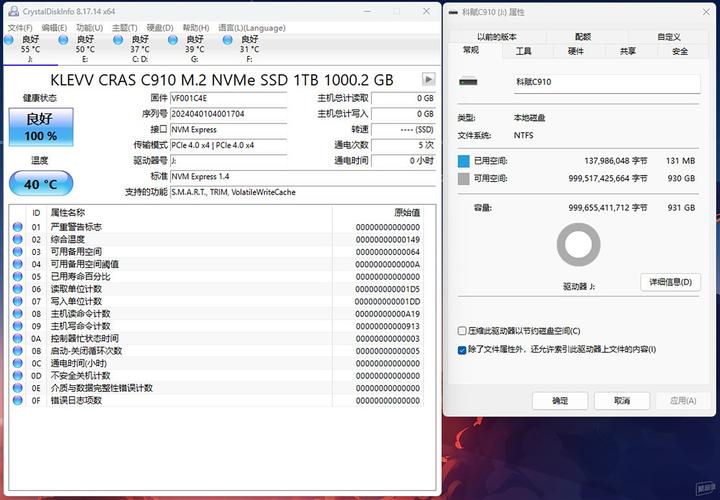Select drive F: status icon at 31 °C
Screen dimensions: 720x500
(227, 40)
